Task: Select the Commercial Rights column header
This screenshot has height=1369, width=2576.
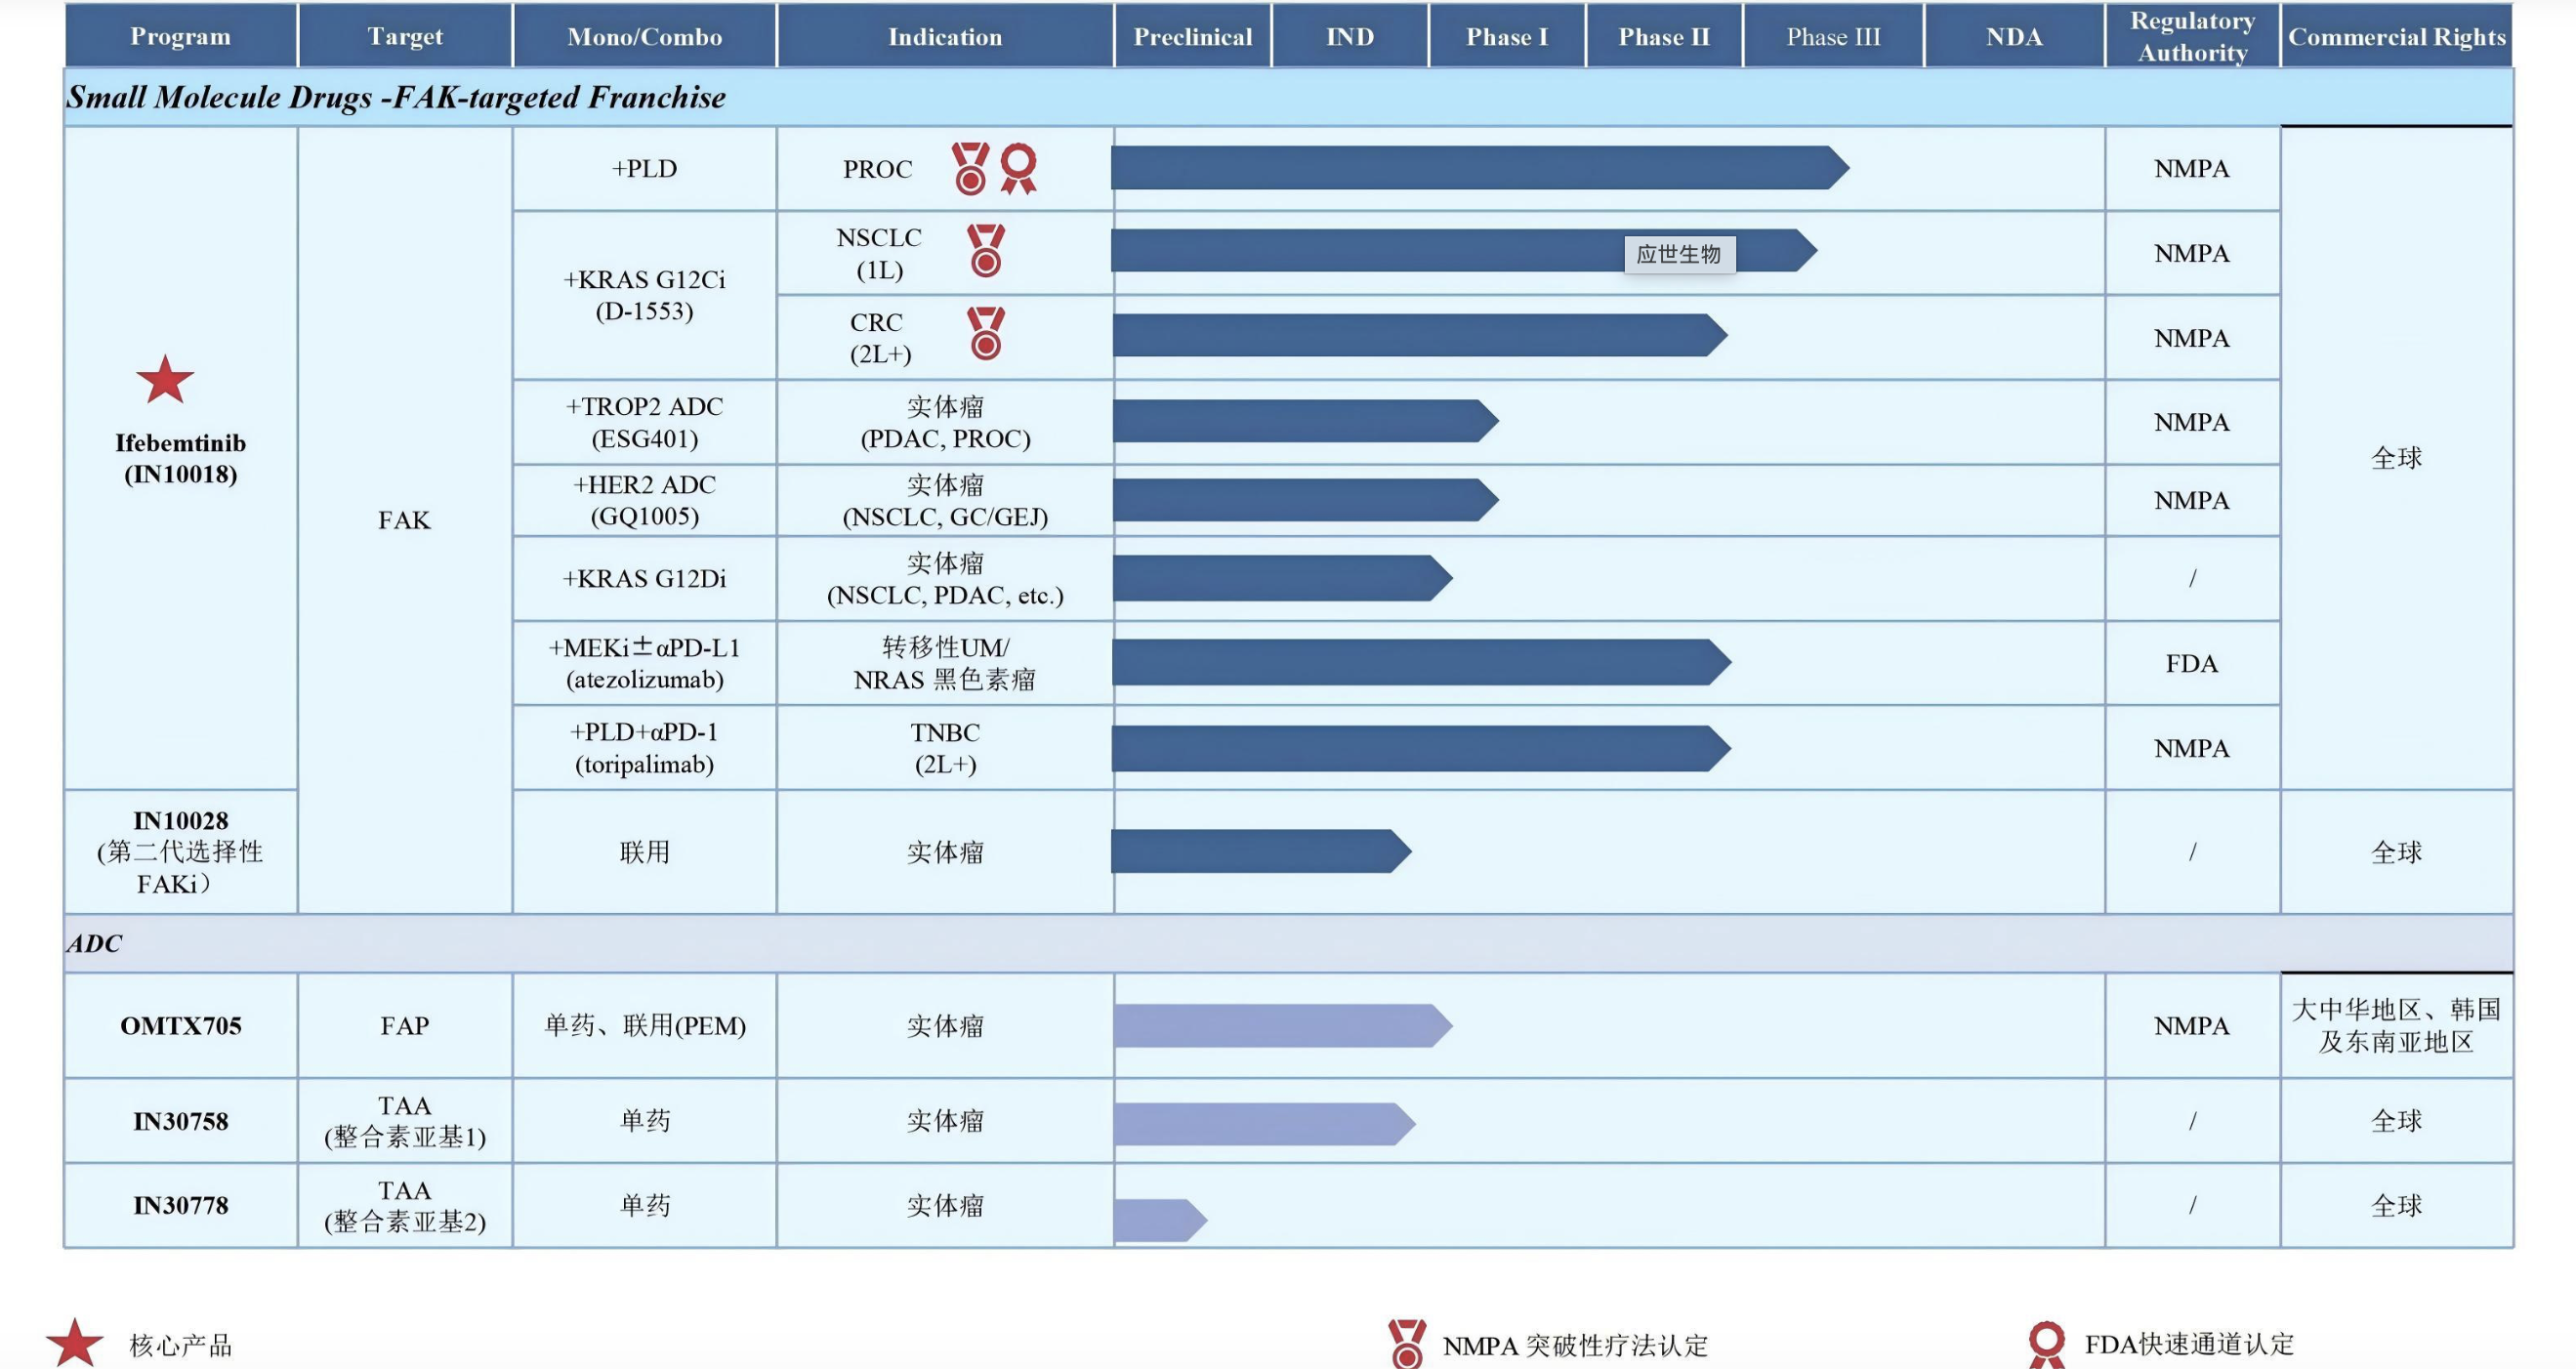Action: click(x=2396, y=37)
